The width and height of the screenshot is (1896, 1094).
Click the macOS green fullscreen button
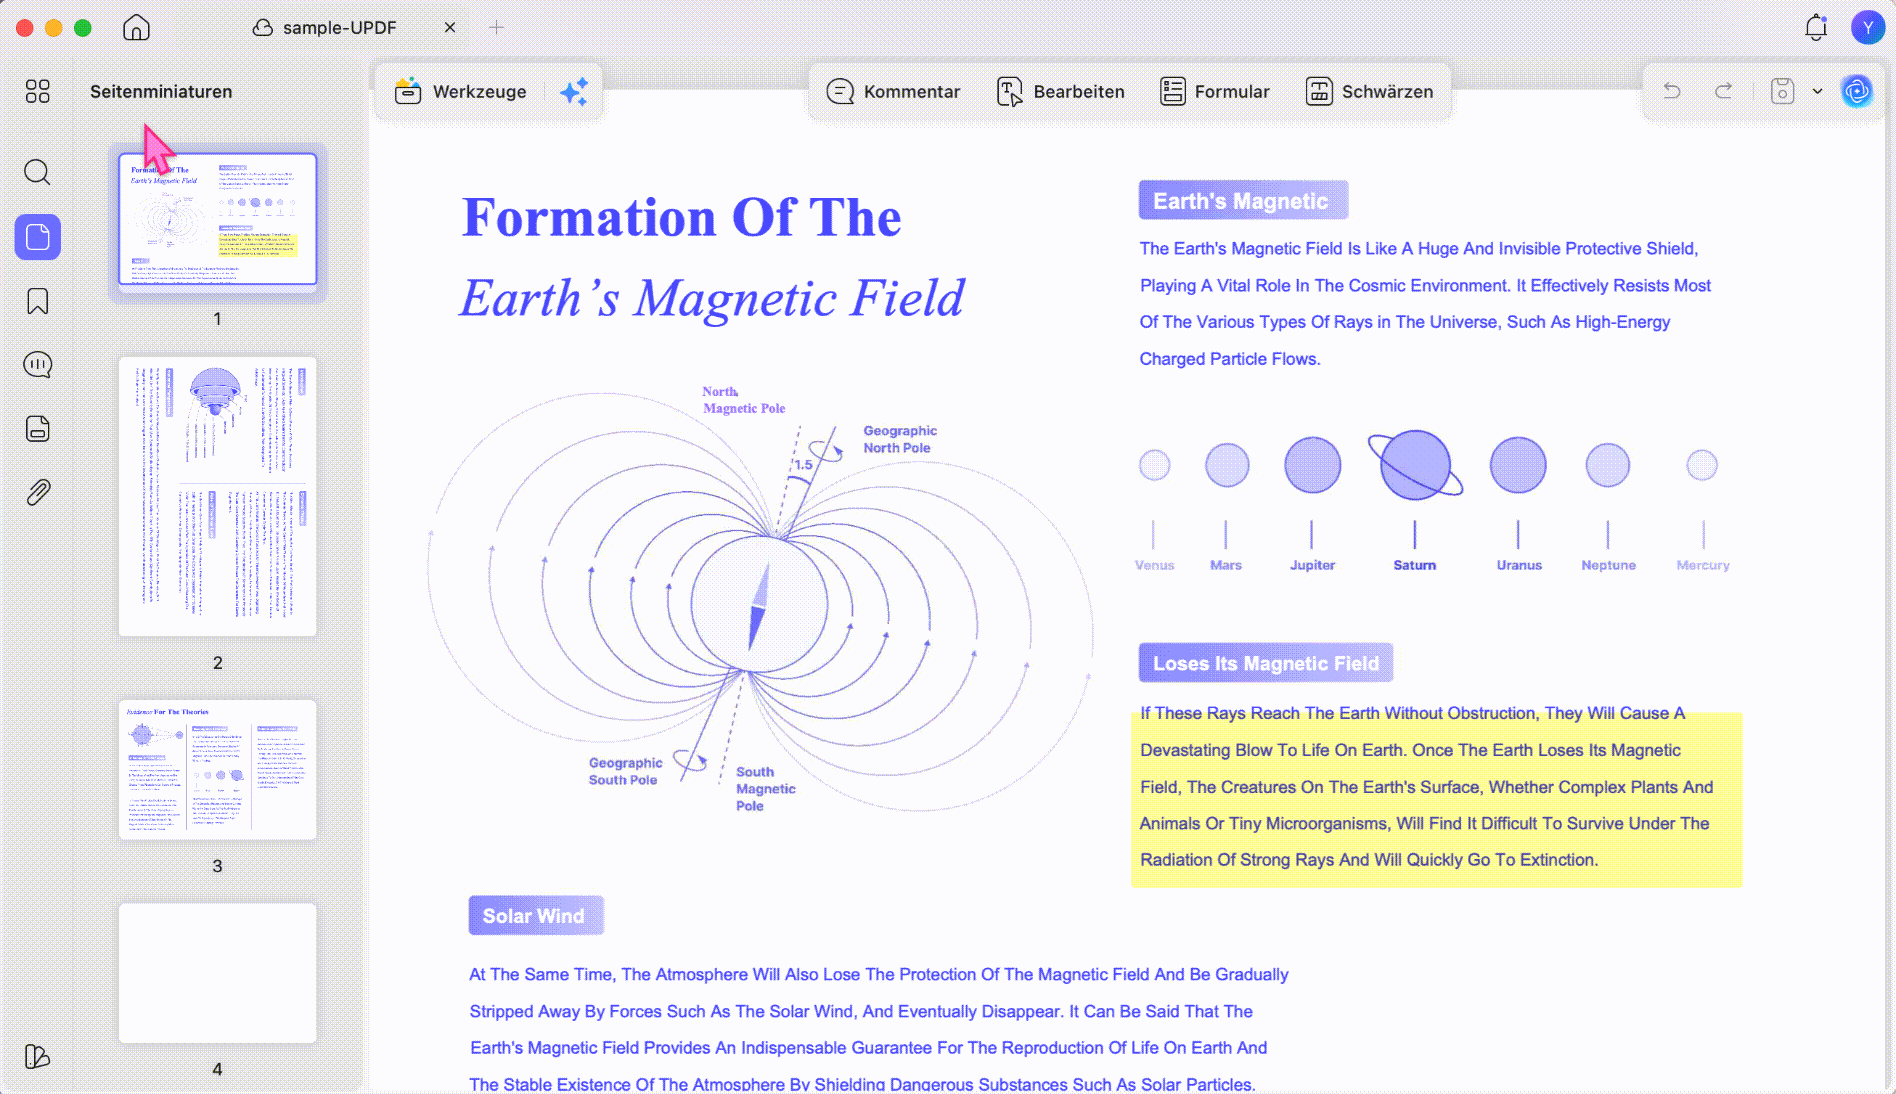[83, 28]
